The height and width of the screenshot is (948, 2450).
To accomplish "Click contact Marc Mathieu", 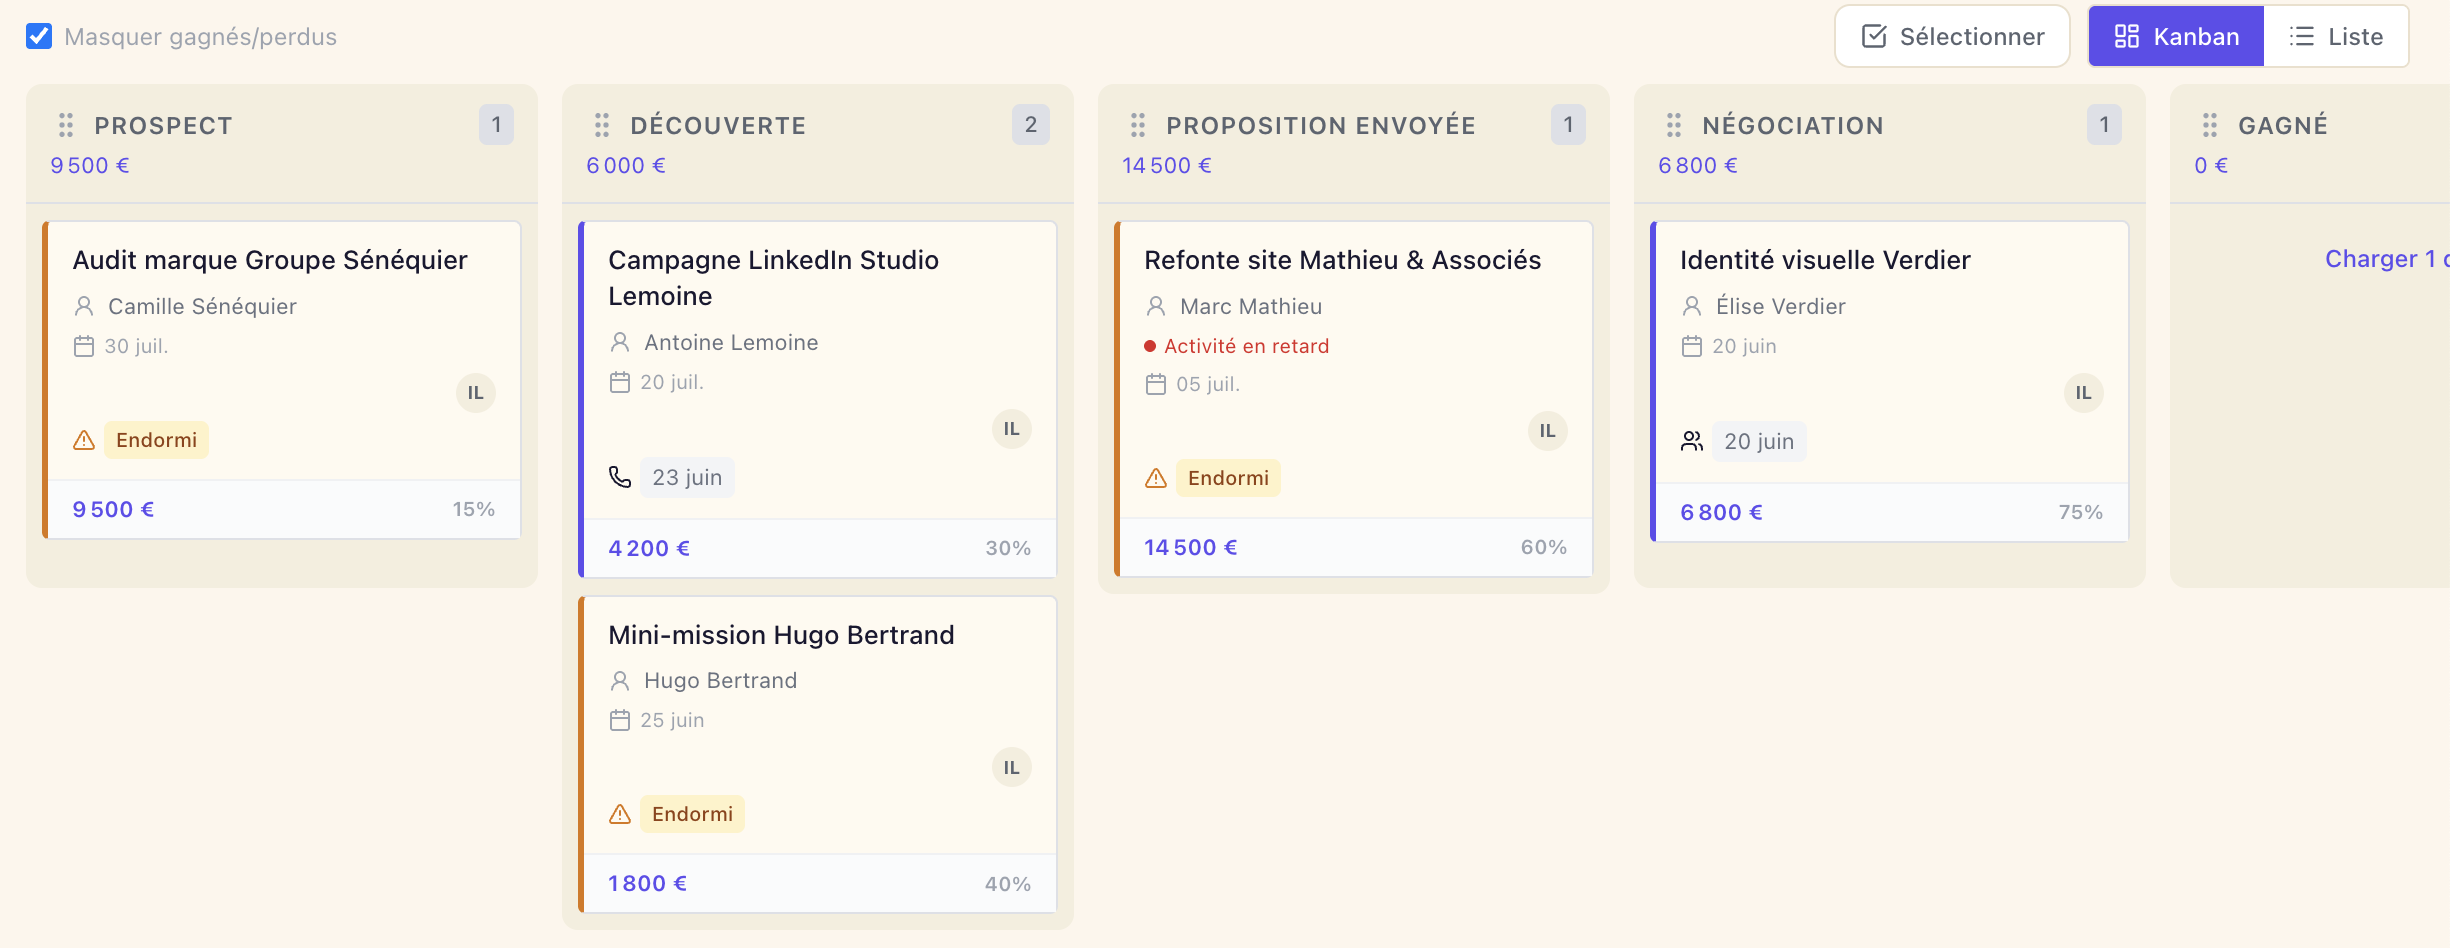I will tap(1251, 306).
